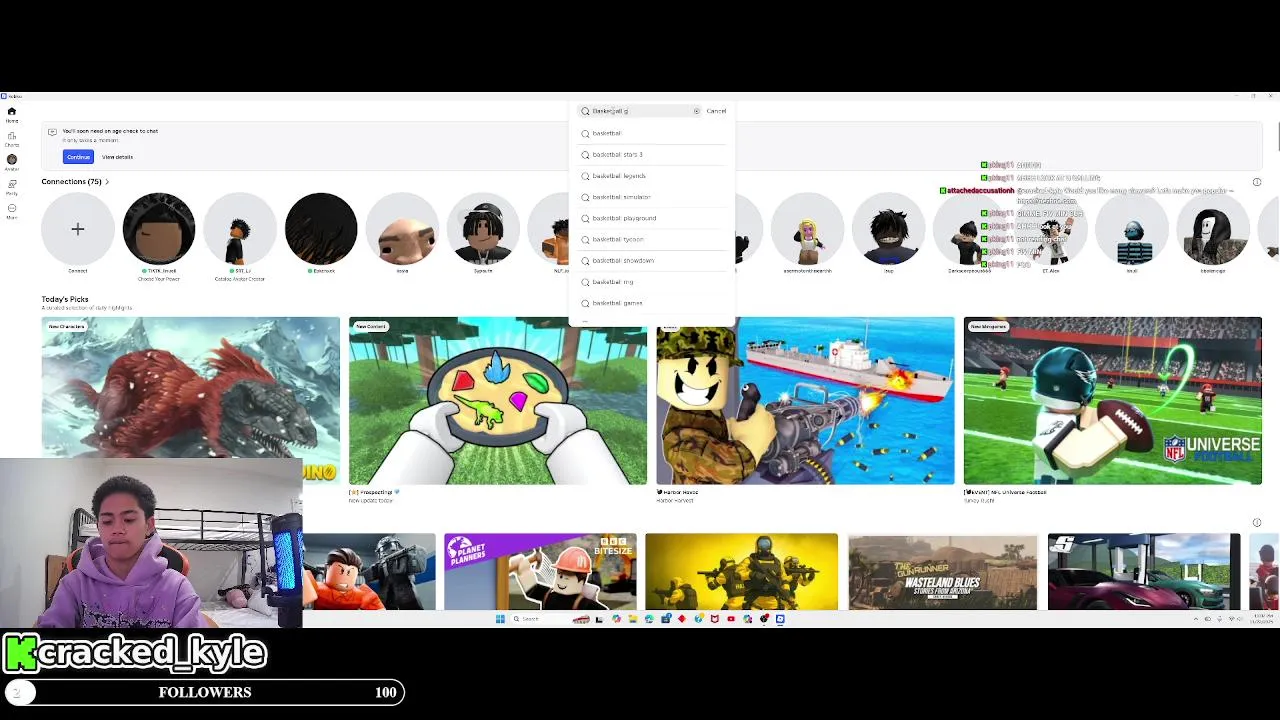Click the Connect plus circle

click(x=77, y=229)
